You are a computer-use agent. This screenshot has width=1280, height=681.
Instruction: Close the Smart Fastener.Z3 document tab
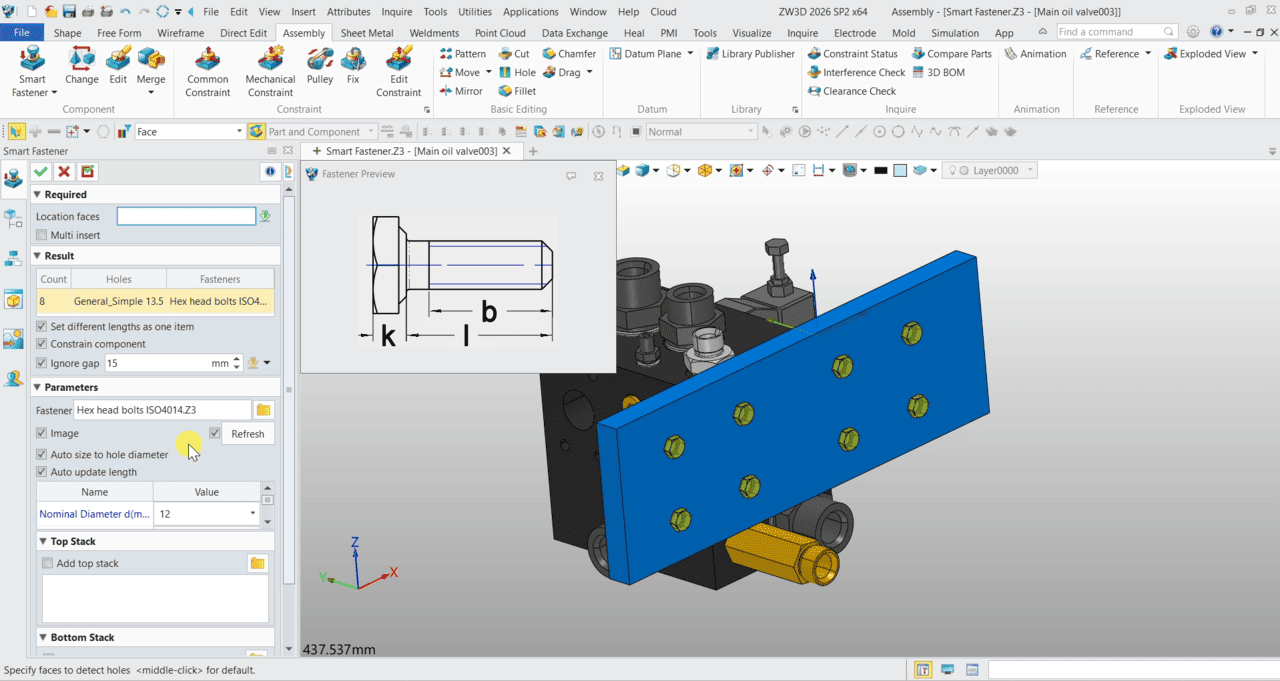tap(507, 151)
